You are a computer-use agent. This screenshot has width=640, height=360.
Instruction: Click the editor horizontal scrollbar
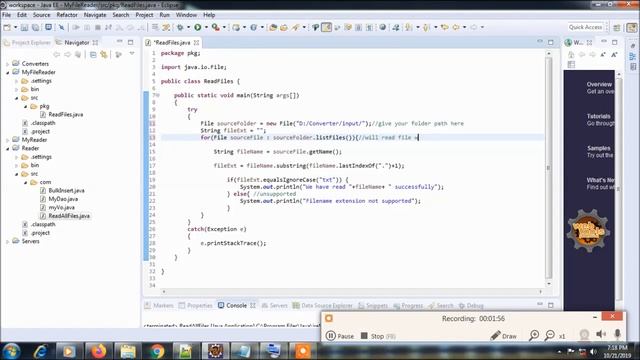point(352,291)
